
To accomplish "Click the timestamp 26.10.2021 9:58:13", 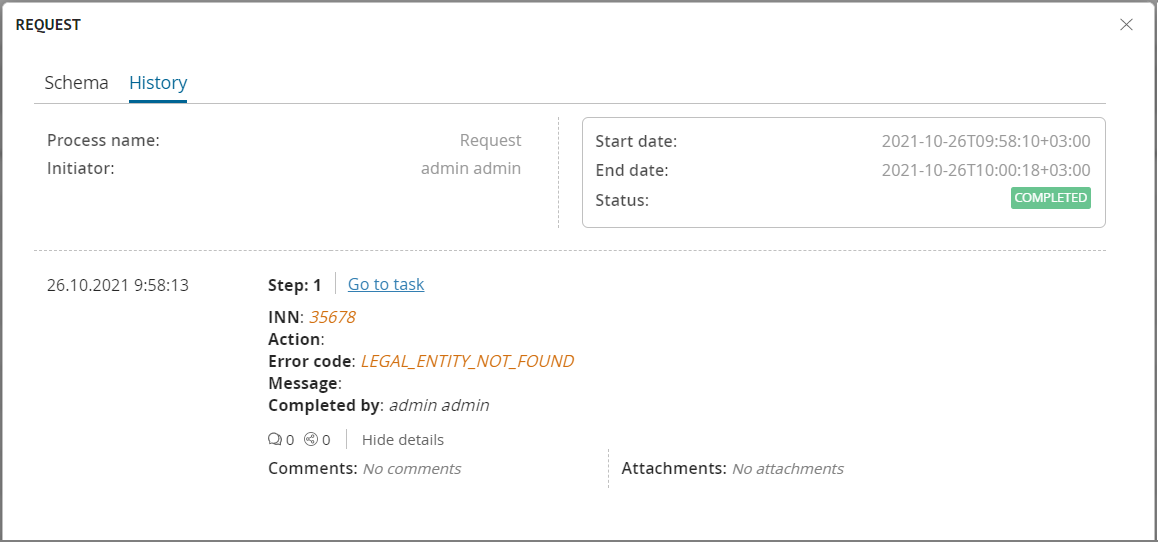I will pyautogui.click(x=118, y=285).
